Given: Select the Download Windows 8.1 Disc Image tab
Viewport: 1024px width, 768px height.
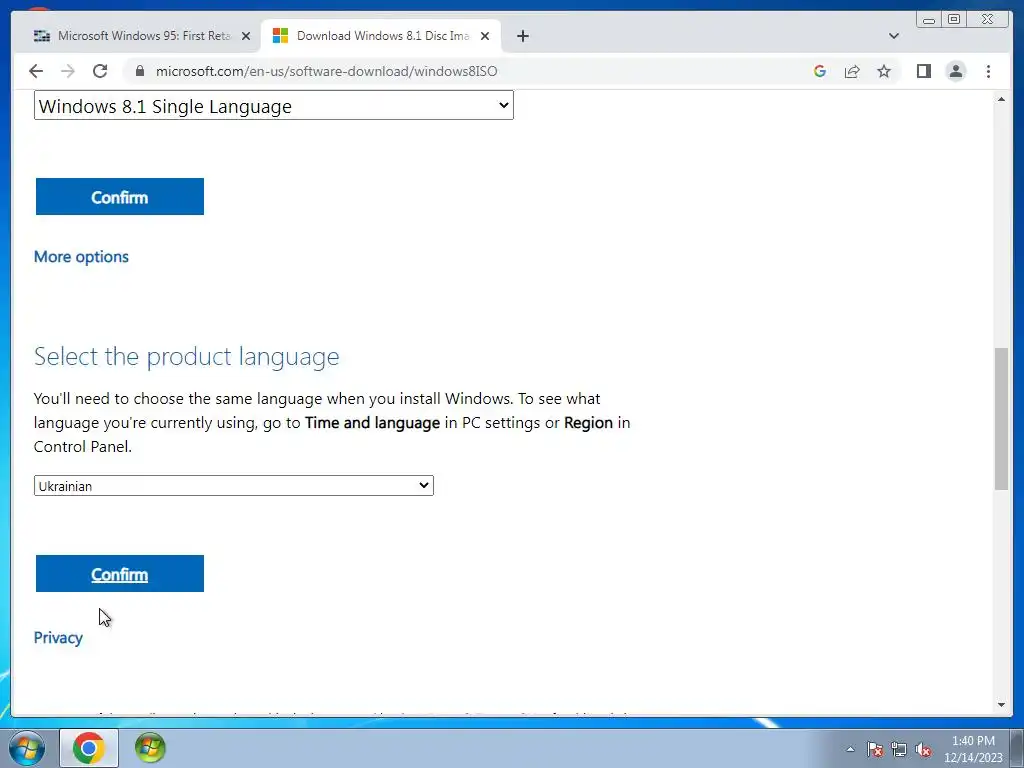Looking at the screenshot, I should (x=381, y=36).
